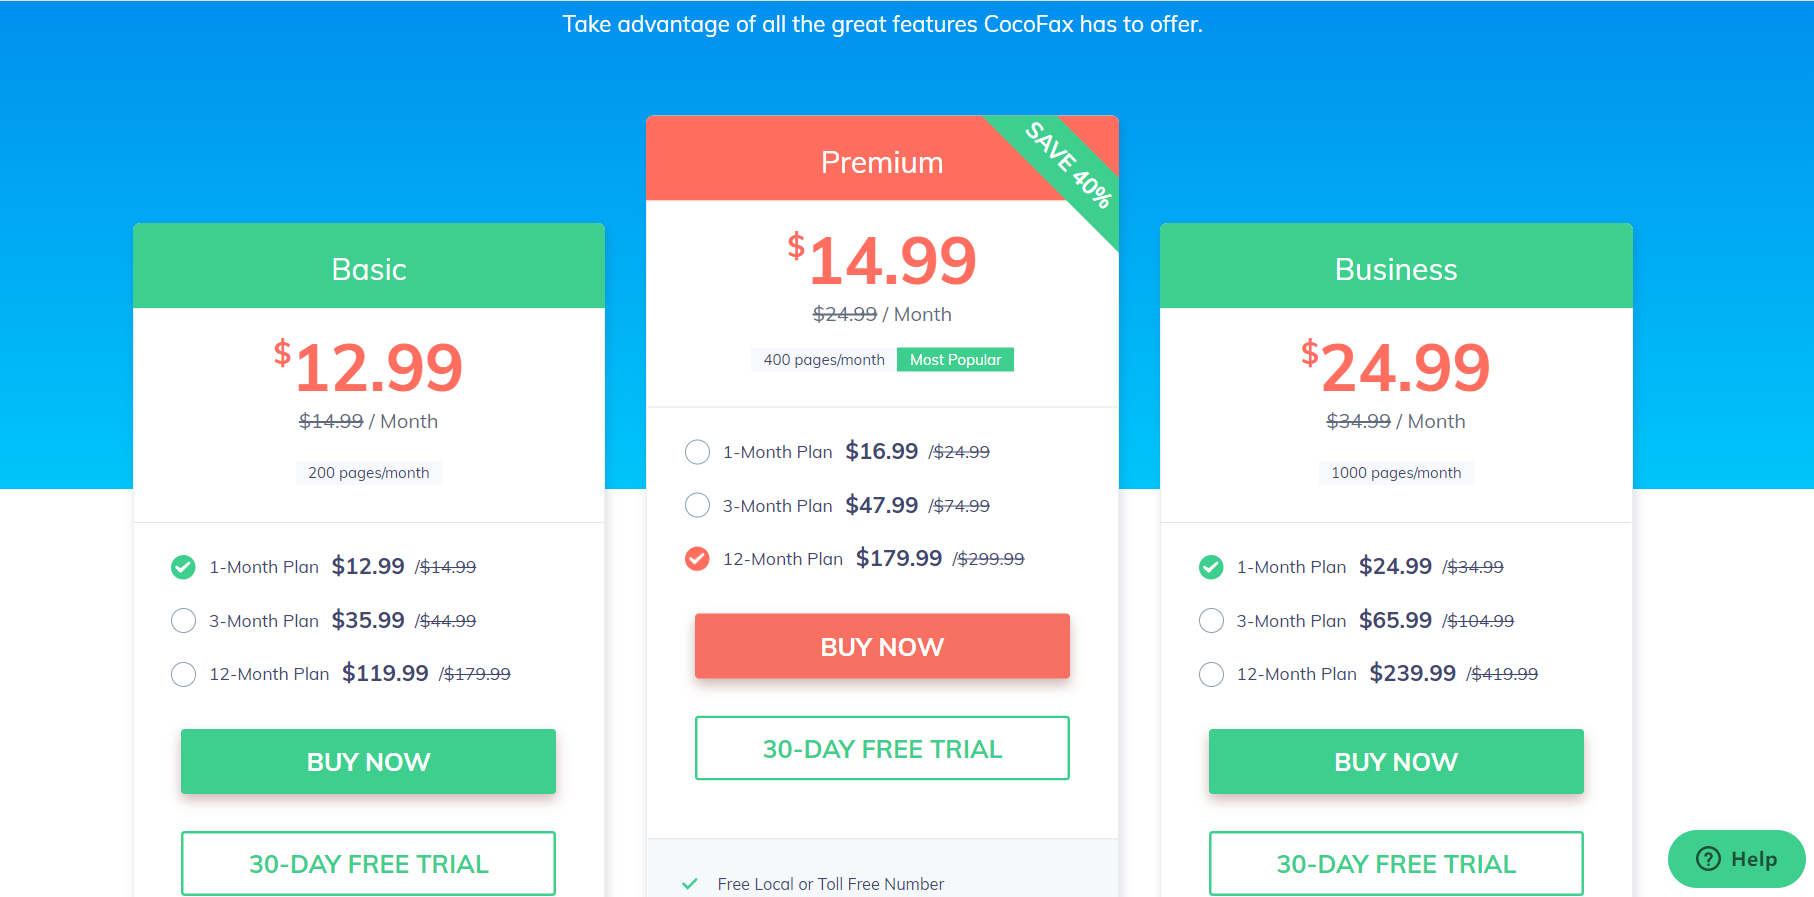Choose Business 3-Month Plan at $65.99
The height and width of the screenshot is (897, 1814).
(1211, 621)
